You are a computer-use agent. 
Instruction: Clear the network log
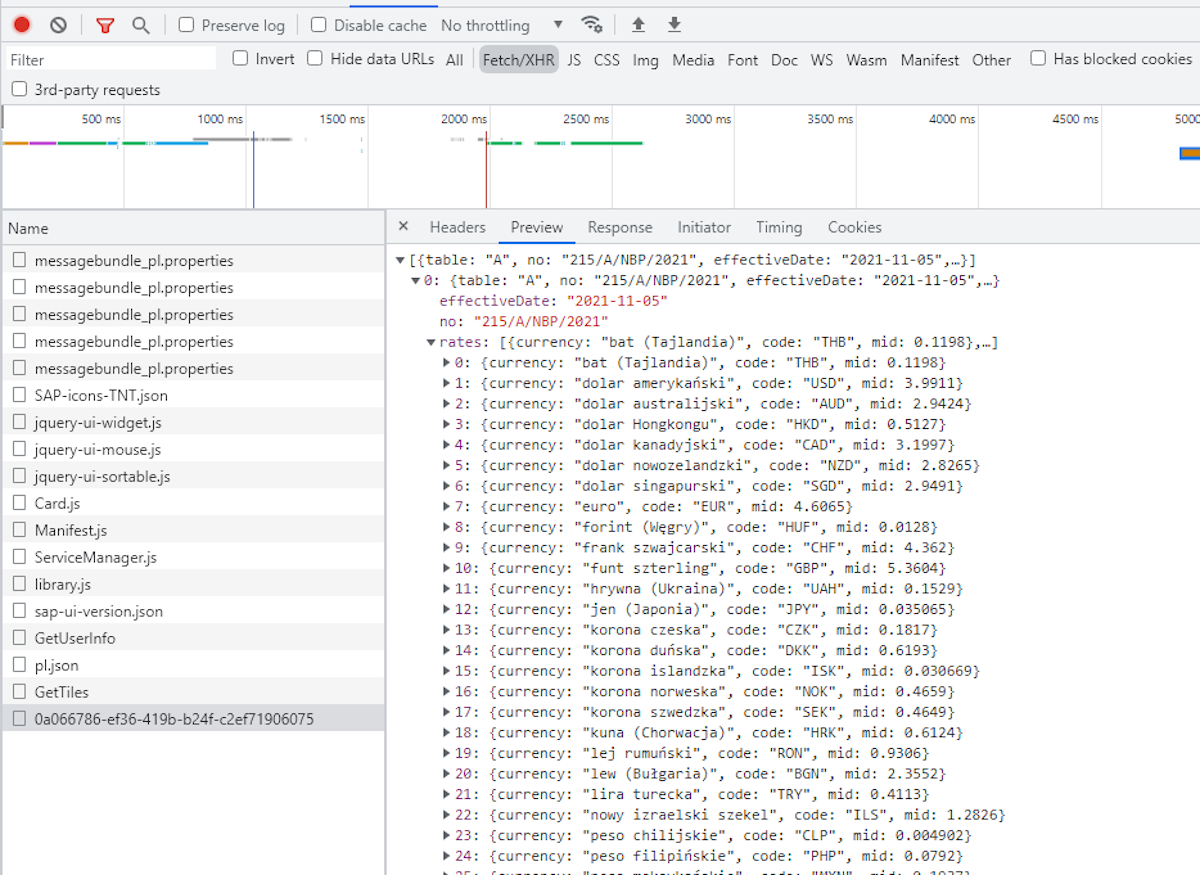coord(58,25)
